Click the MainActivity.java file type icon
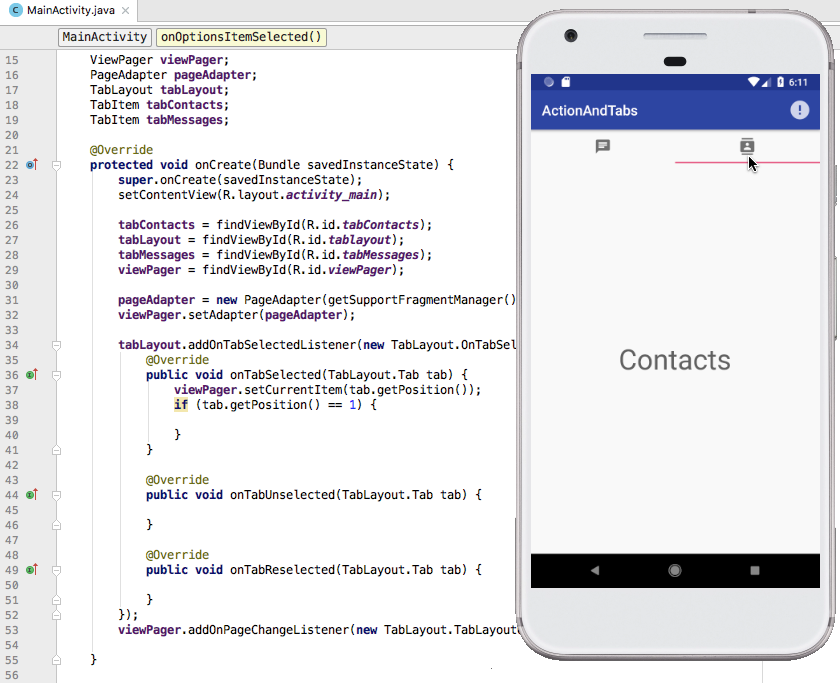Screen dimensions: 840x683 click(x=16, y=10)
